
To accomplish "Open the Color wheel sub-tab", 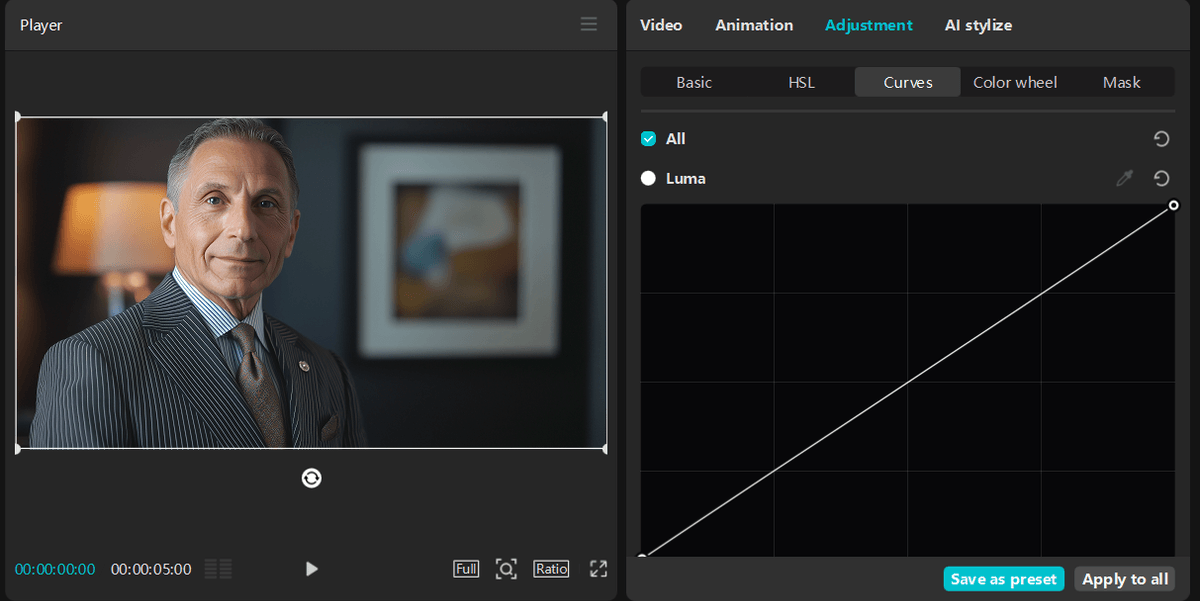I will click(1015, 82).
